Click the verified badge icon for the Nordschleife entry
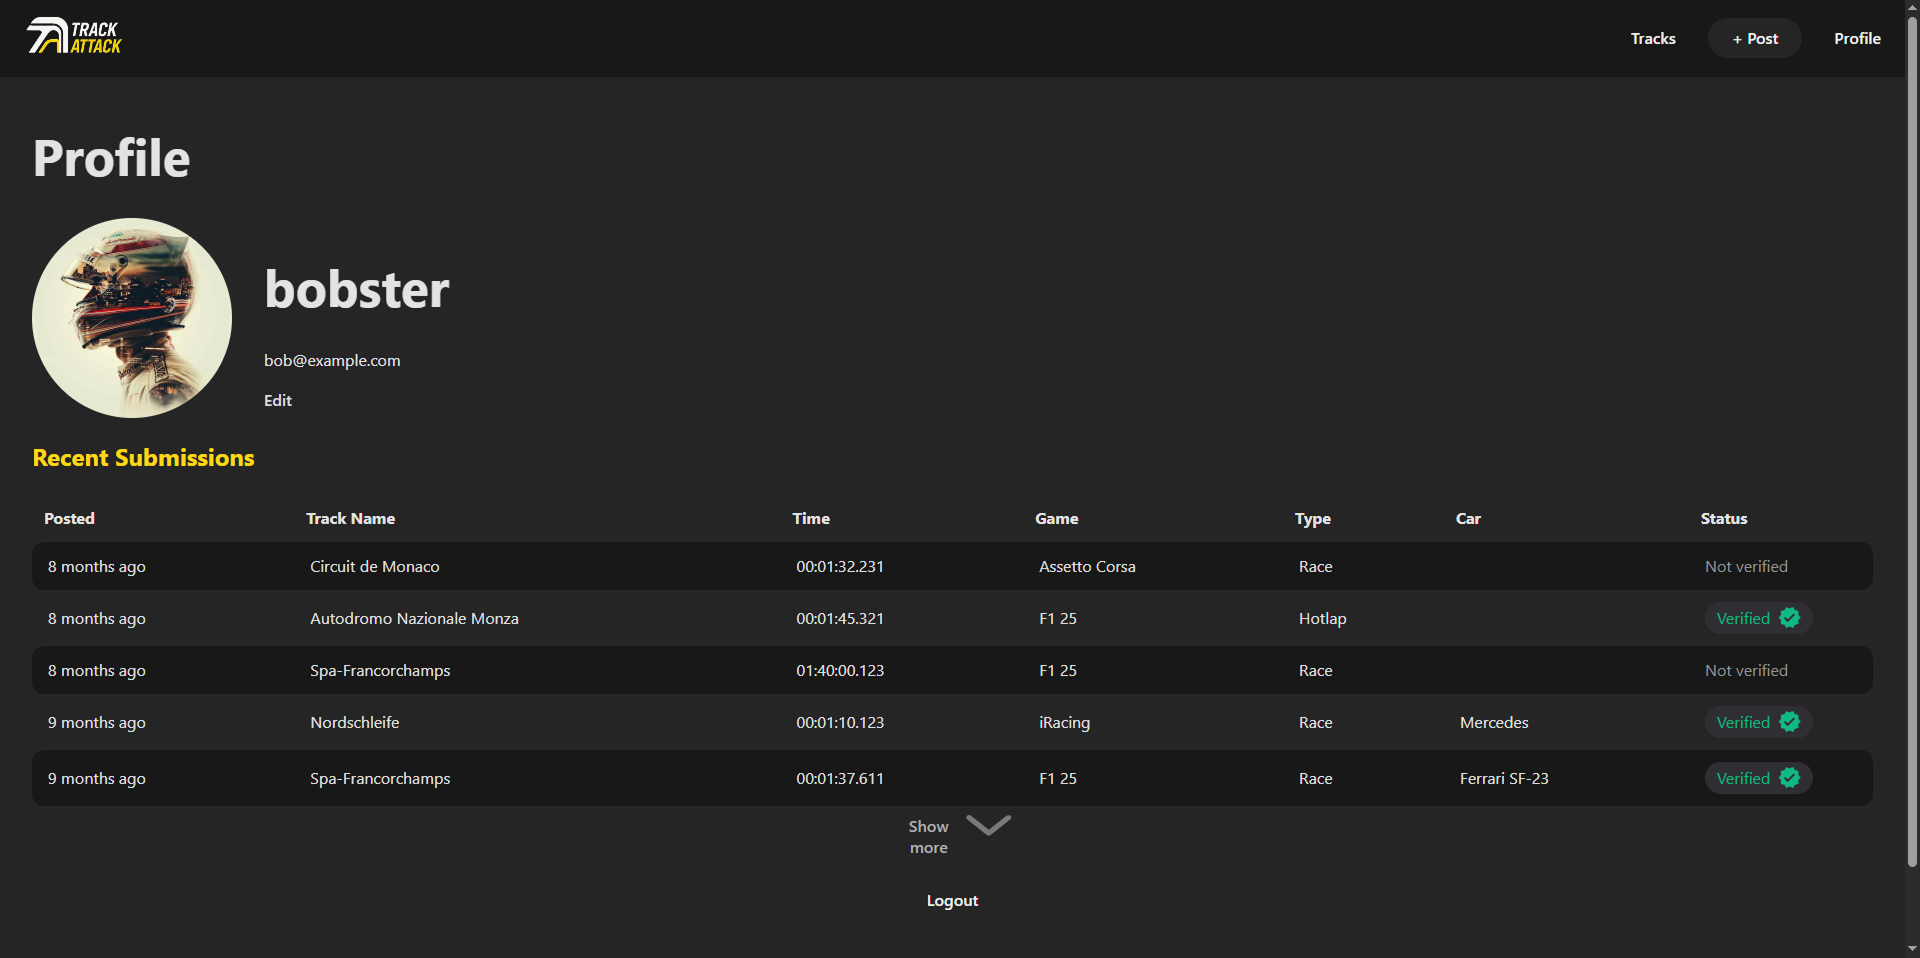Image resolution: width=1920 pixels, height=958 pixels. [x=1791, y=722]
